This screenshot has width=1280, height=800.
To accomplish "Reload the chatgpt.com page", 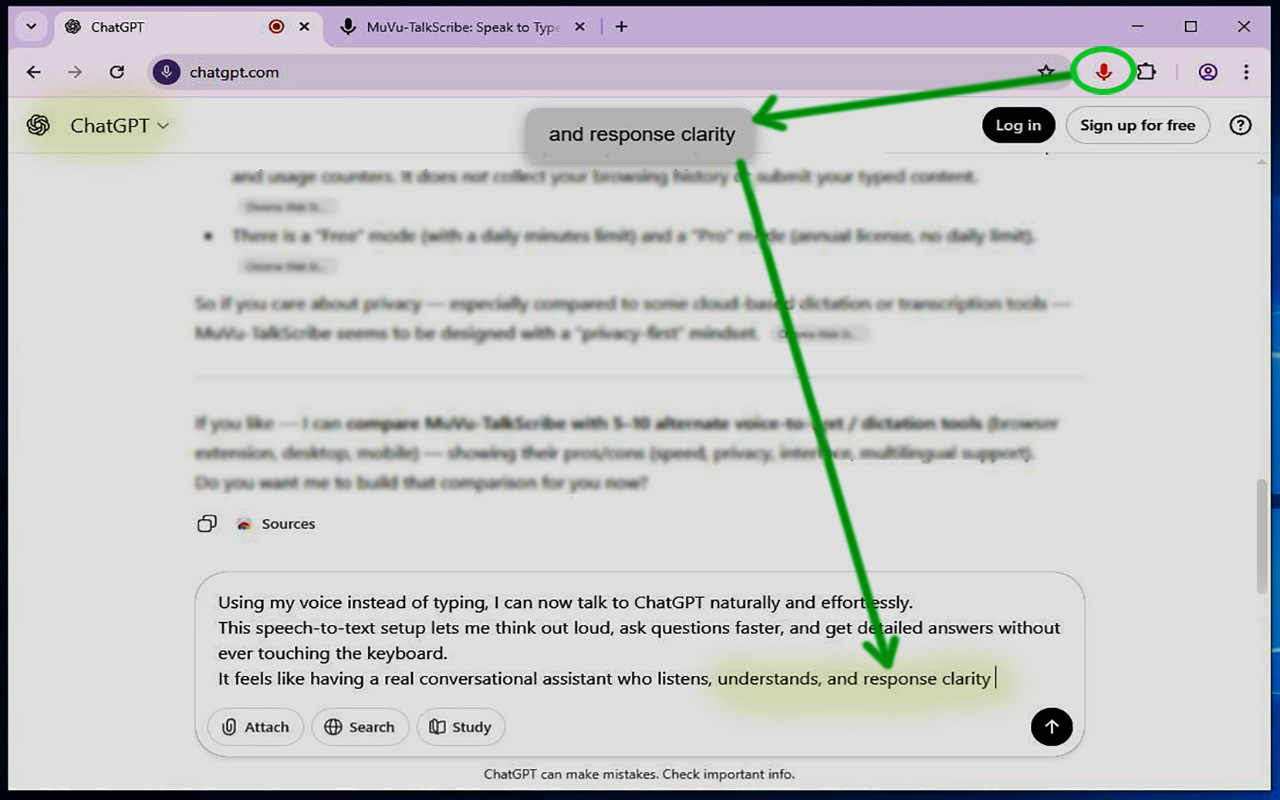I will 117,72.
